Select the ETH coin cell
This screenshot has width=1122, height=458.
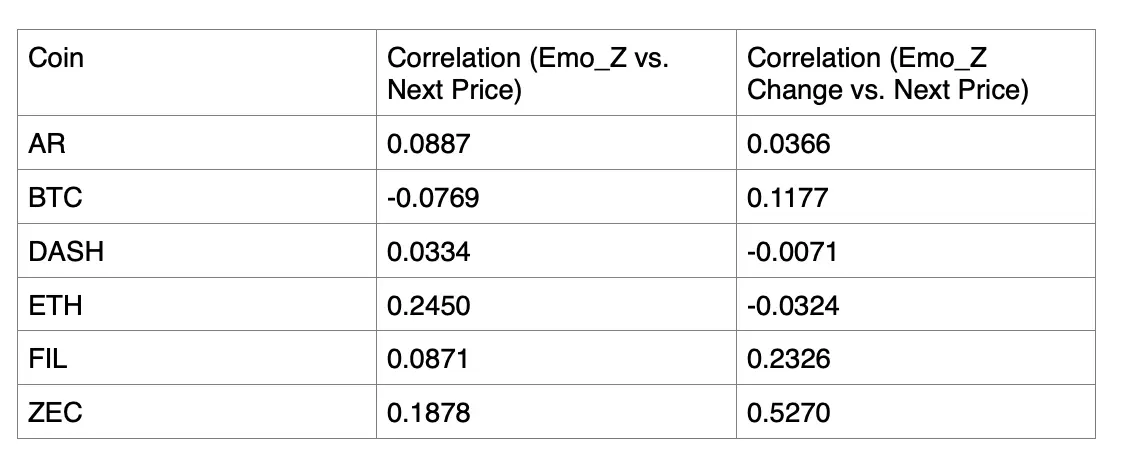[x=55, y=305]
